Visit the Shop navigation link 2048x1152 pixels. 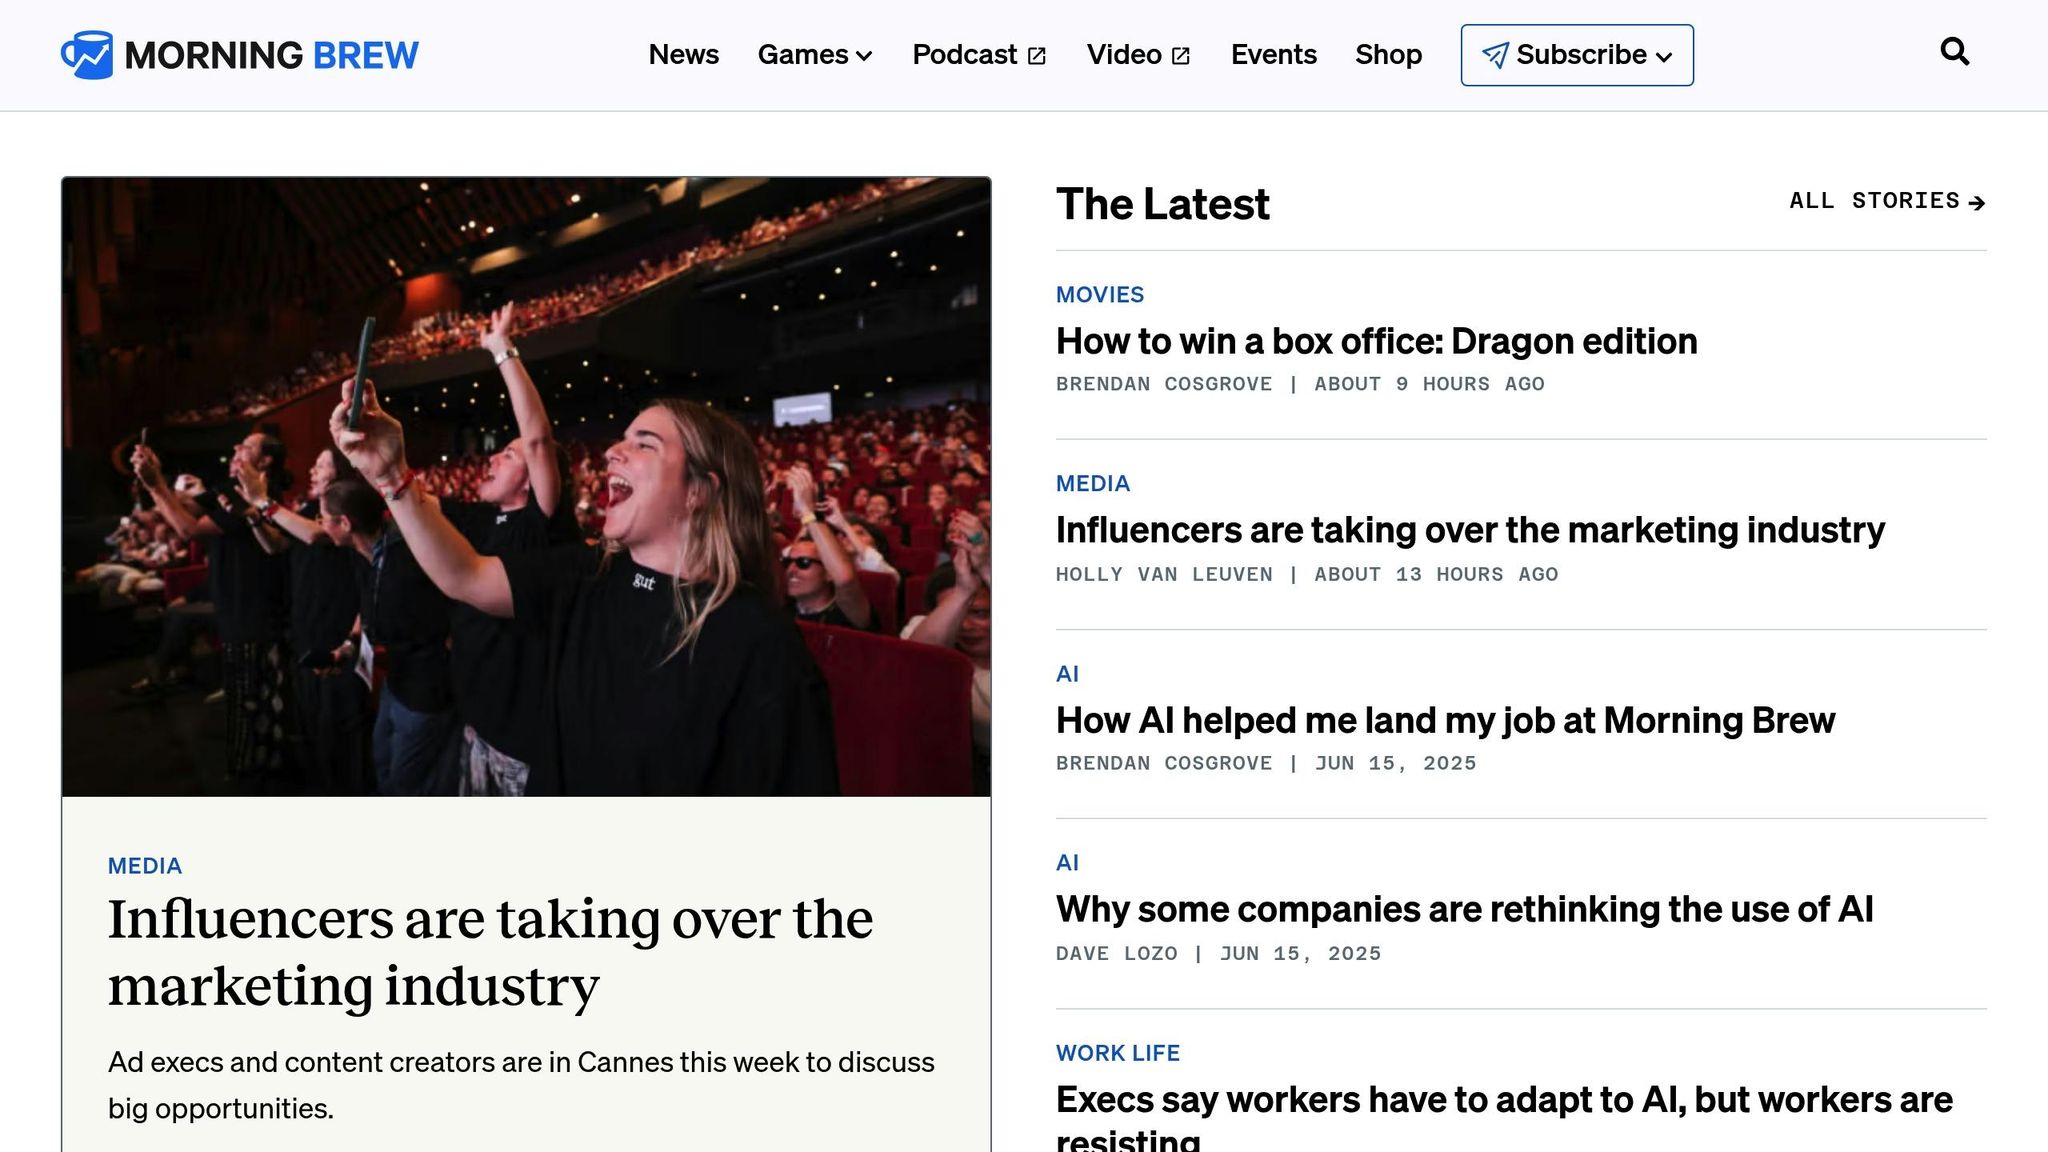pos(1388,55)
